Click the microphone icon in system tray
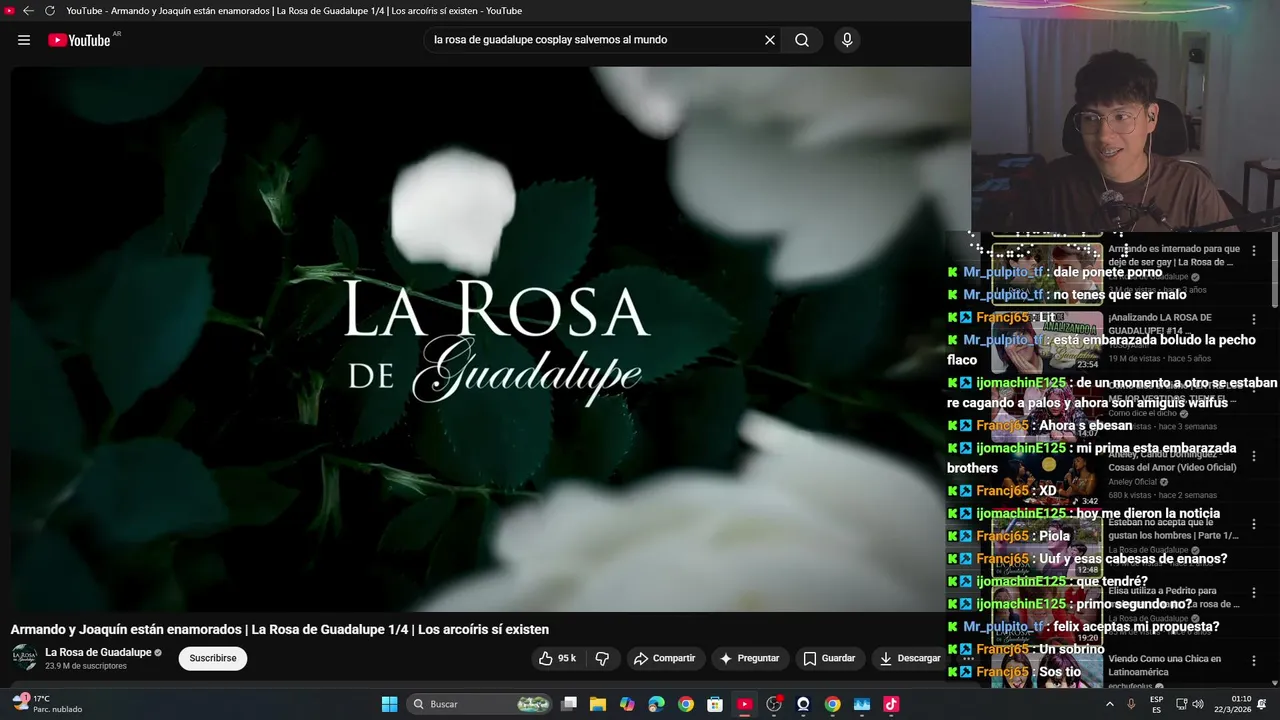The width and height of the screenshot is (1280, 720). coord(1131,704)
